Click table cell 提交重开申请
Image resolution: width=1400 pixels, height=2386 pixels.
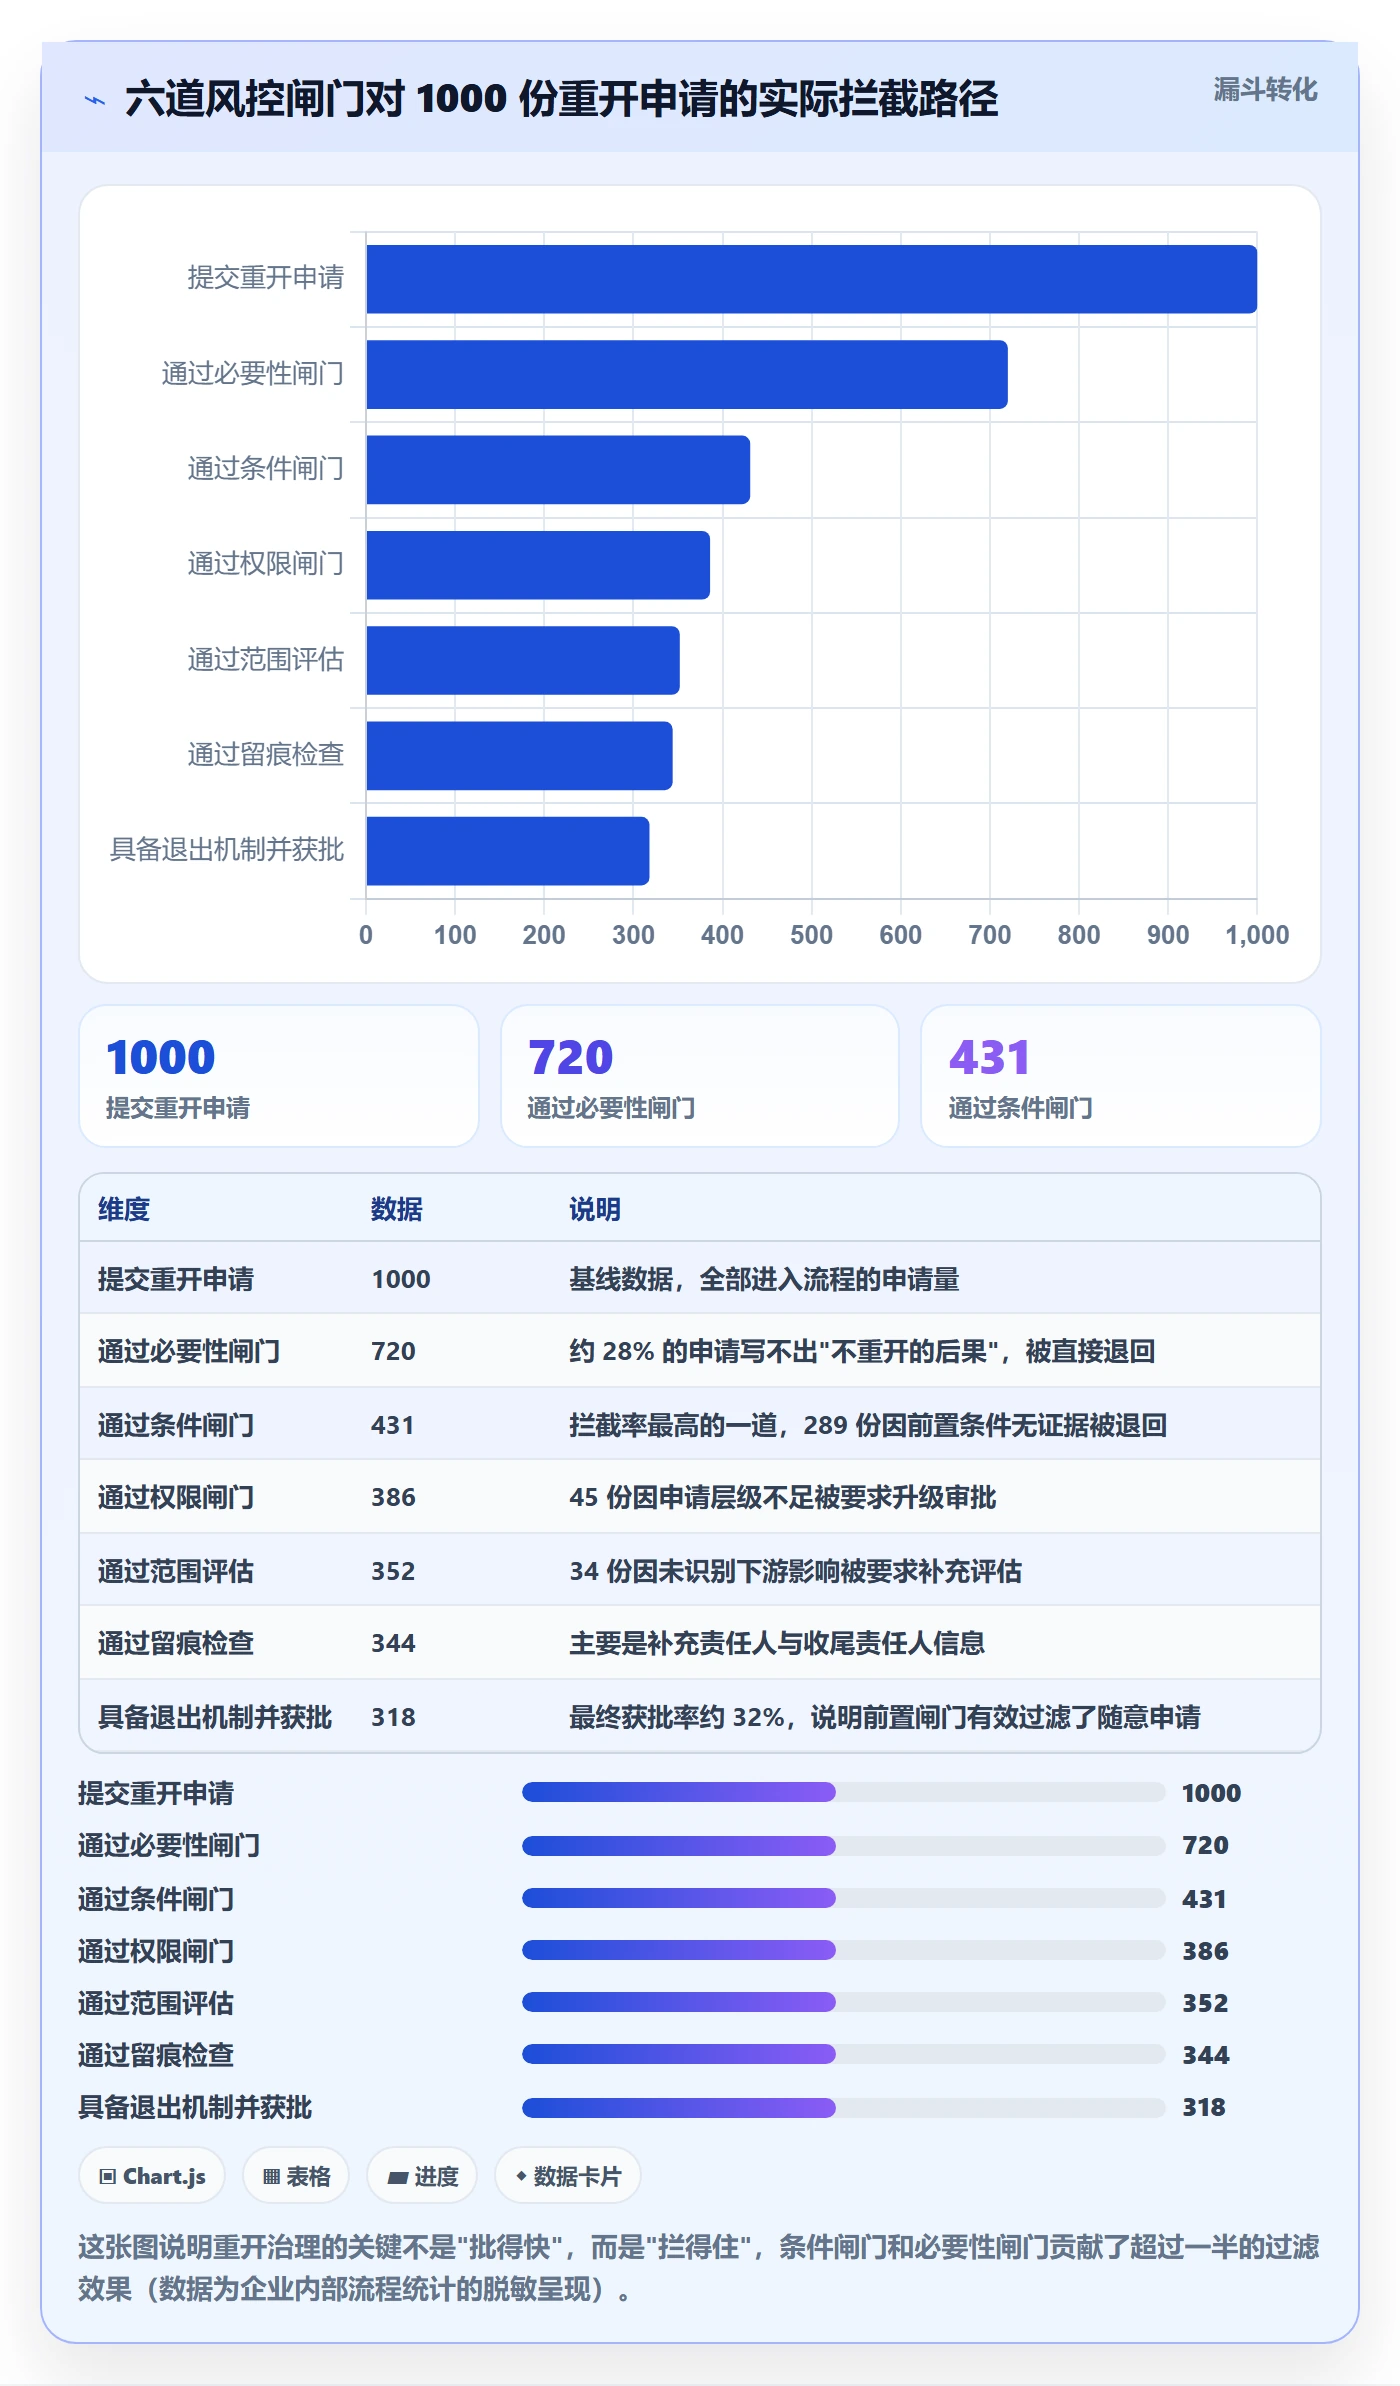tap(176, 1279)
